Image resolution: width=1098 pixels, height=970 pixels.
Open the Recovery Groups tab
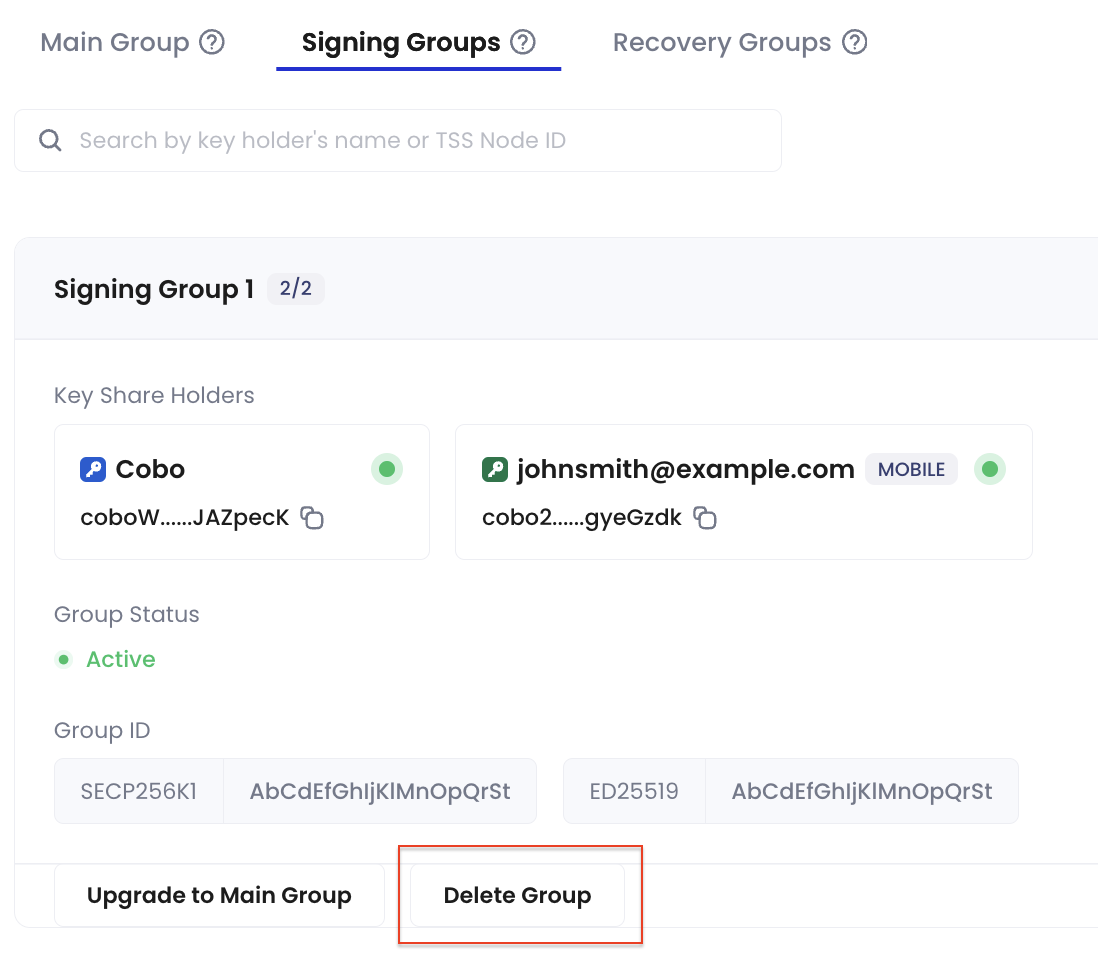click(722, 42)
